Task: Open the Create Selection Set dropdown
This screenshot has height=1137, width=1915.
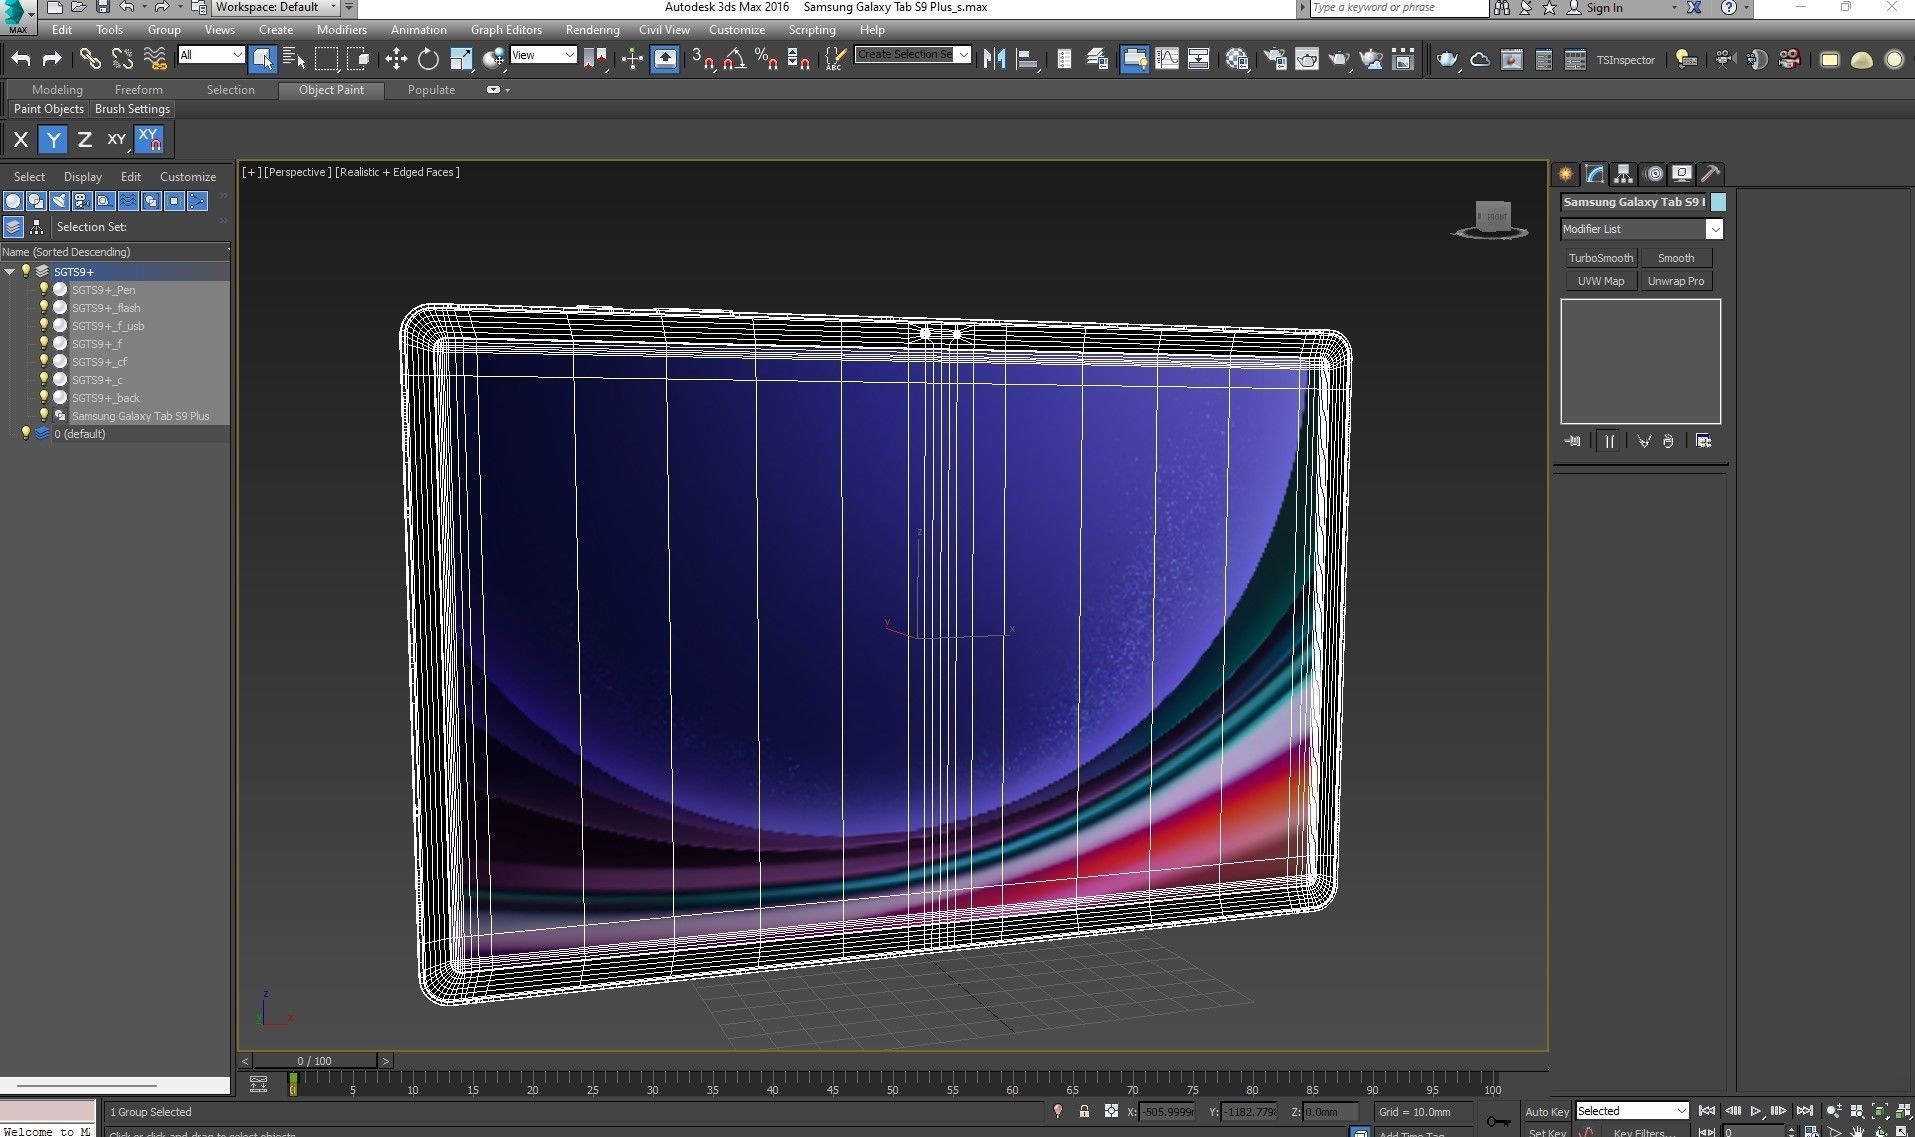Action: tap(913, 54)
